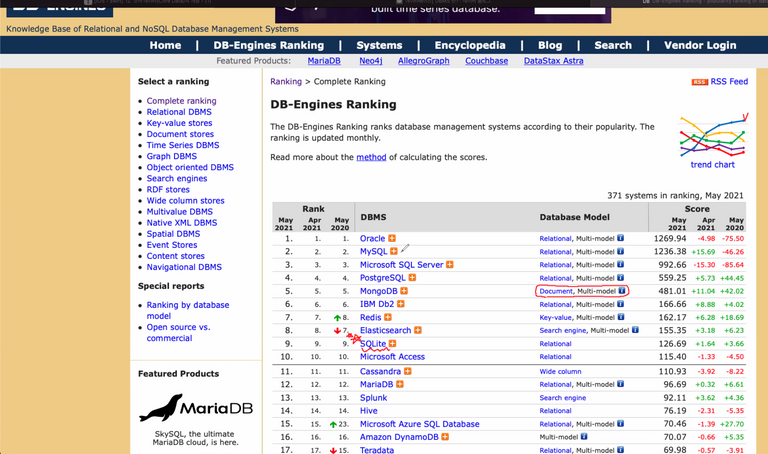
Task: Select Wide column stores ranking
Action: 185,201
